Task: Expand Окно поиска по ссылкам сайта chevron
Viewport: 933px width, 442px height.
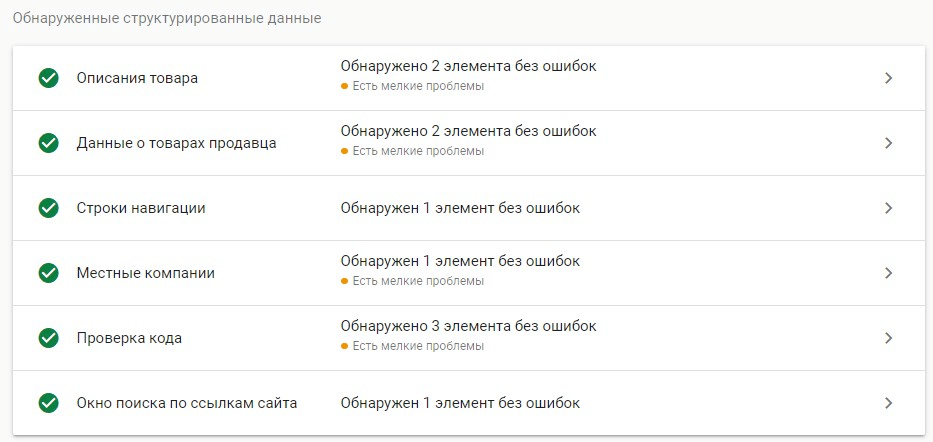Action: (x=888, y=403)
